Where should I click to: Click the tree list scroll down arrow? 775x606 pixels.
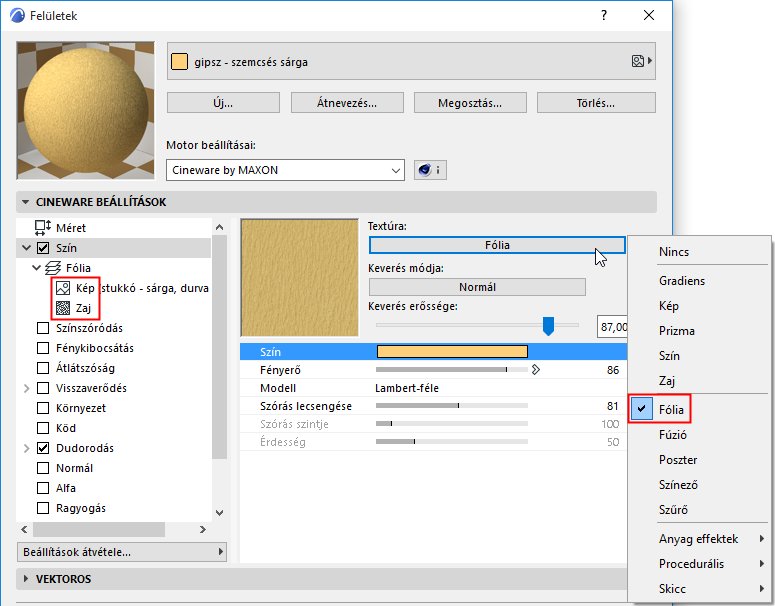pyautogui.click(x=220, y=513)
